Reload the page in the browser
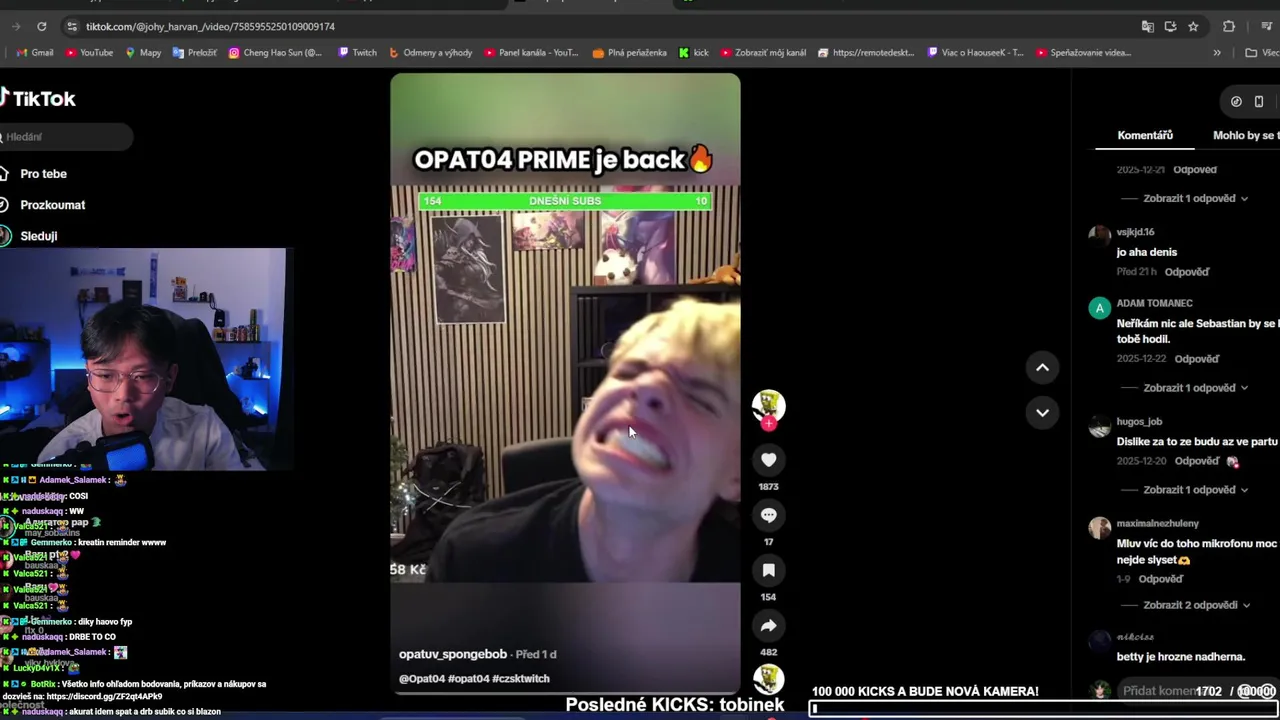This screenshot has width=1280, height=720. (41, 26)
